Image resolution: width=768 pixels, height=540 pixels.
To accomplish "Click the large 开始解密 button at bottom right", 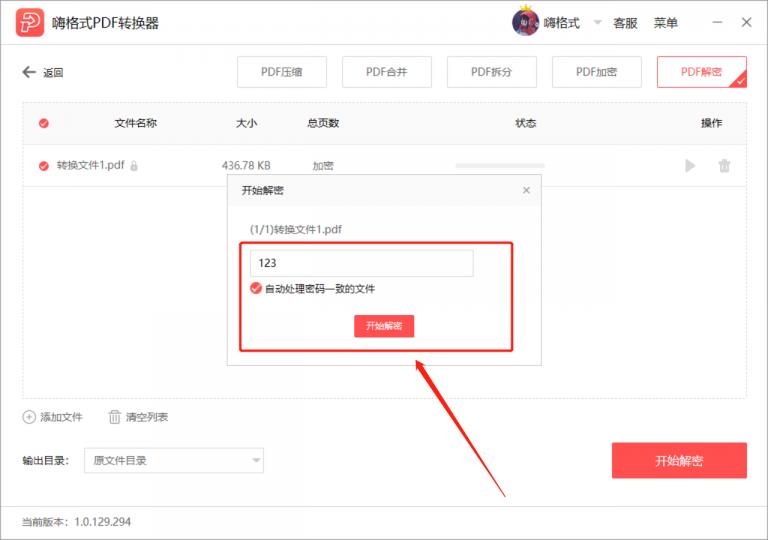I will coord(679,461).
